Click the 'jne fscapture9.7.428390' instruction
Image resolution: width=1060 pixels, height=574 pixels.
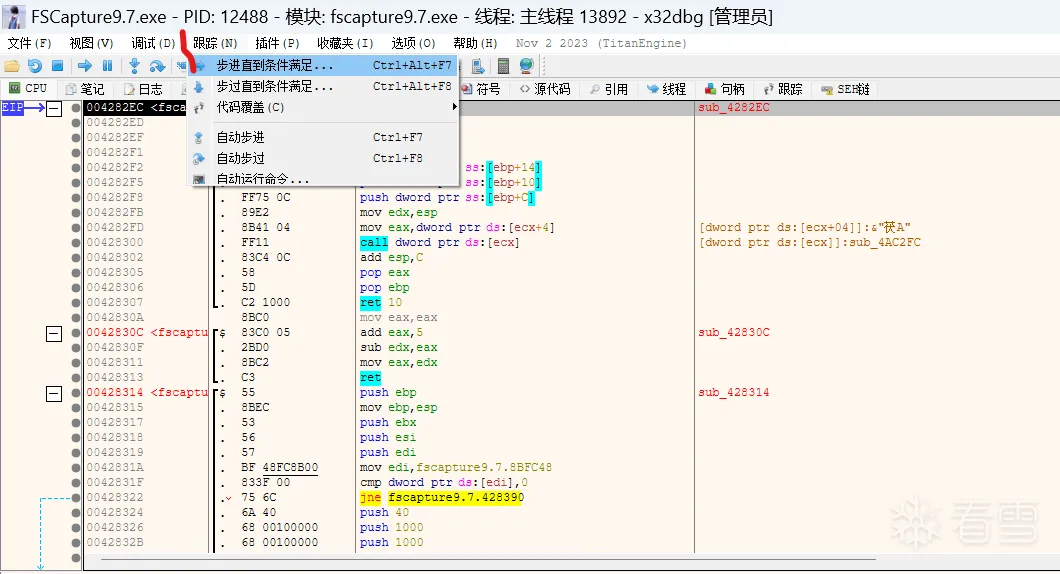click(442, 497)
